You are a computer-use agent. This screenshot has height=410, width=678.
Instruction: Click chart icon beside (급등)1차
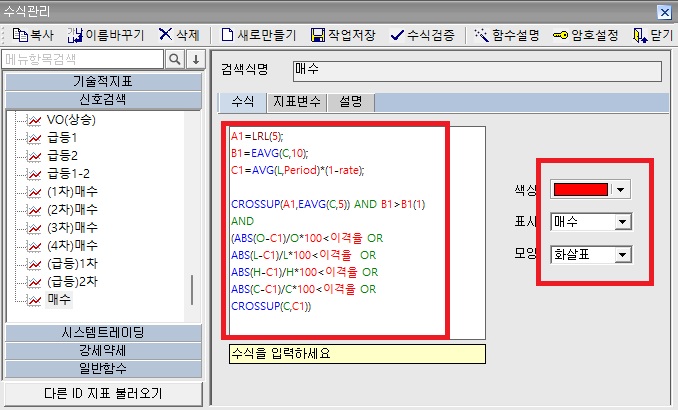(x=34, y=264)
